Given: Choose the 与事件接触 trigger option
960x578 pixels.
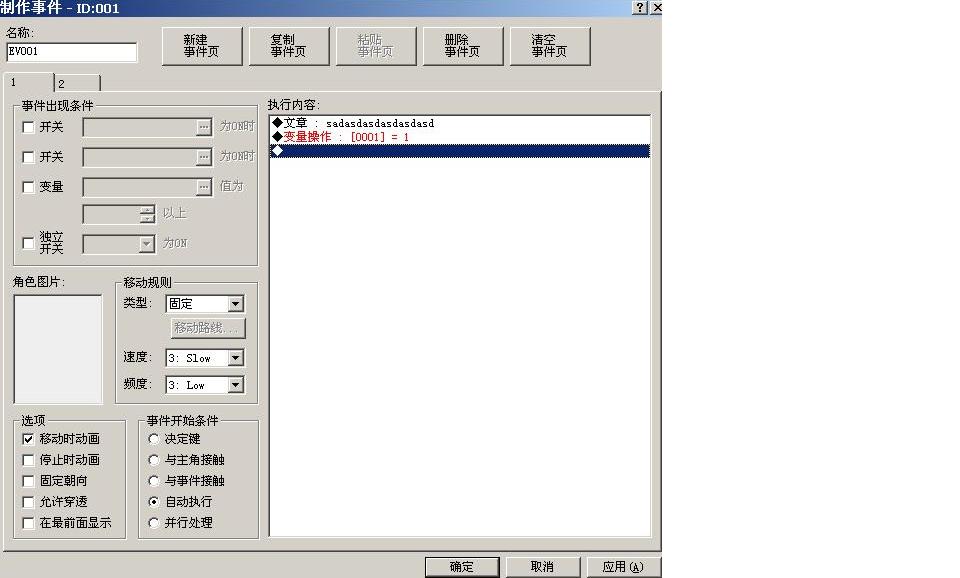Looking at the screenshot, I should [154, 481].
